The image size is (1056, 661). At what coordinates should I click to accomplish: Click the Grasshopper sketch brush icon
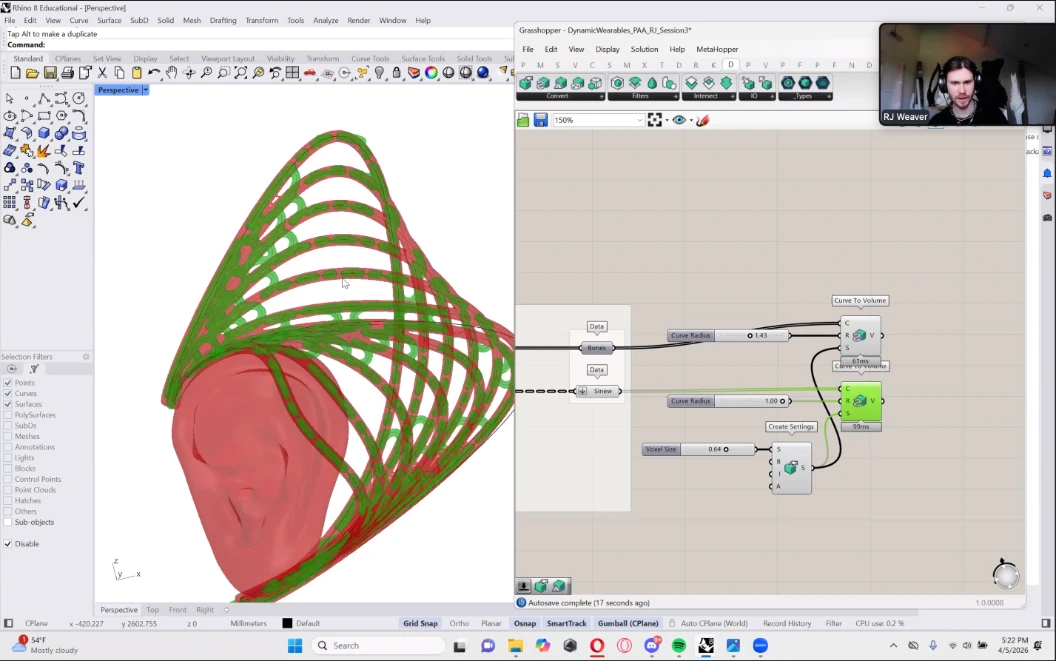(x=702, y=120)
